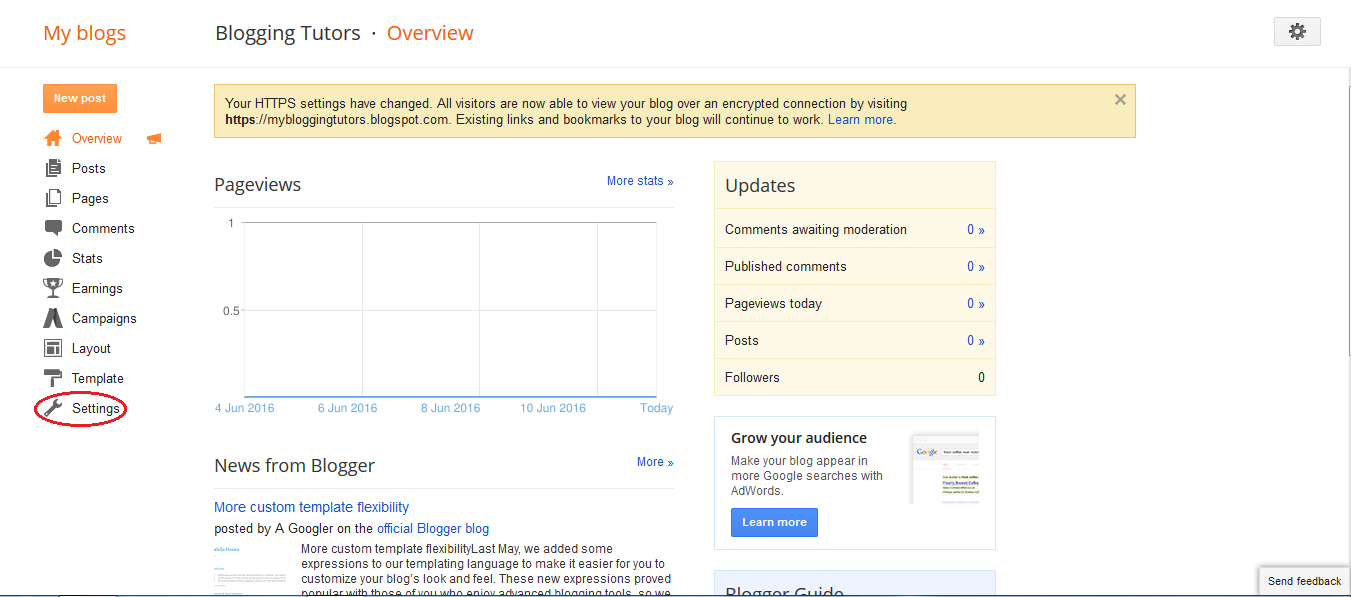Click My blogs header link
This screenshot has height=597, width=1351.
tap(85, 33)
